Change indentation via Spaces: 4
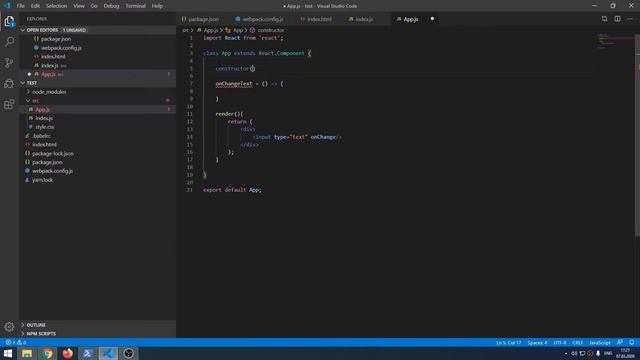640x360 pixels. point(537,342)
